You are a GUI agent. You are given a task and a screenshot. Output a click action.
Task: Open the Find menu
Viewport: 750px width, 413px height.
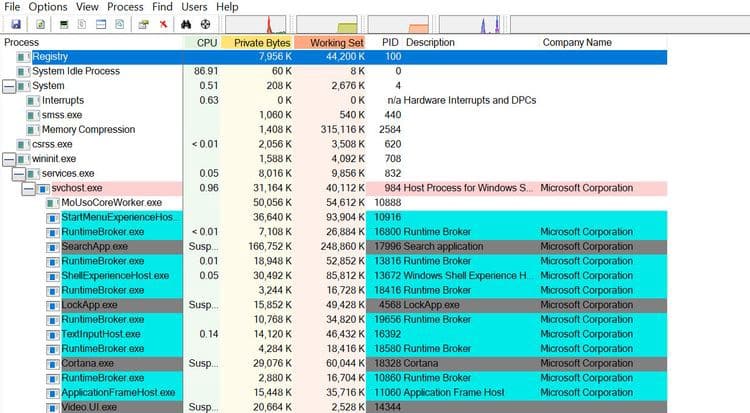pyautogui.click(x=162, y=7)
